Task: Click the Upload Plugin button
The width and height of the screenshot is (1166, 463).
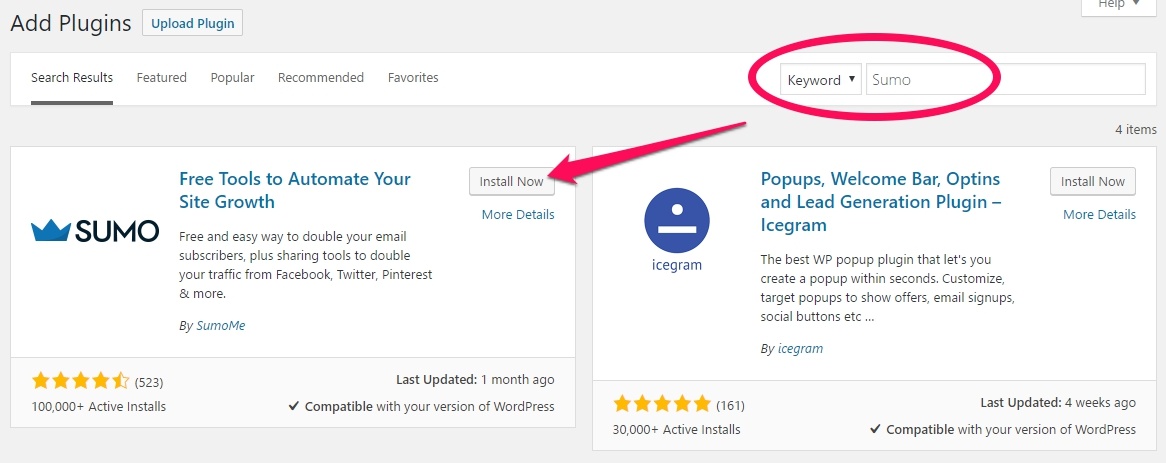Action: (x=193, y=23)
